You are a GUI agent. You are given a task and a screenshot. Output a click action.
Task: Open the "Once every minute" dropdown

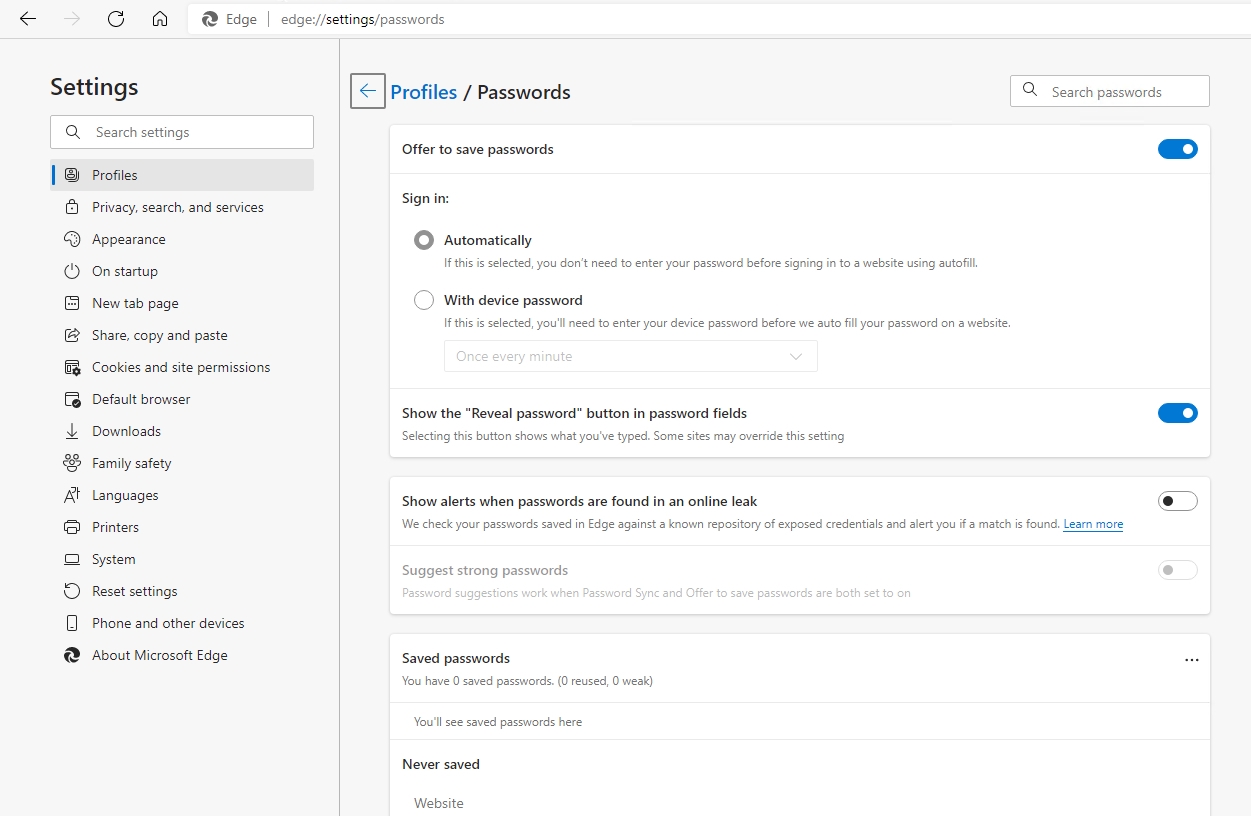point(630,356)
